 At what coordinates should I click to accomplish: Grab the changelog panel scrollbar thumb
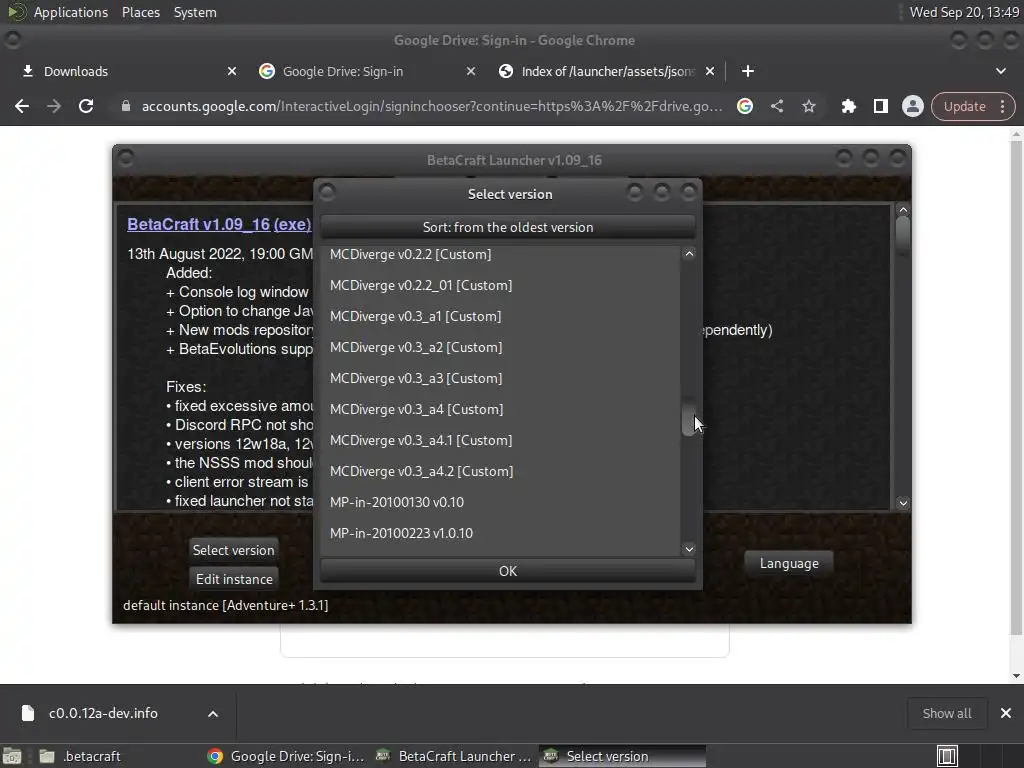[x=903, y=234]
